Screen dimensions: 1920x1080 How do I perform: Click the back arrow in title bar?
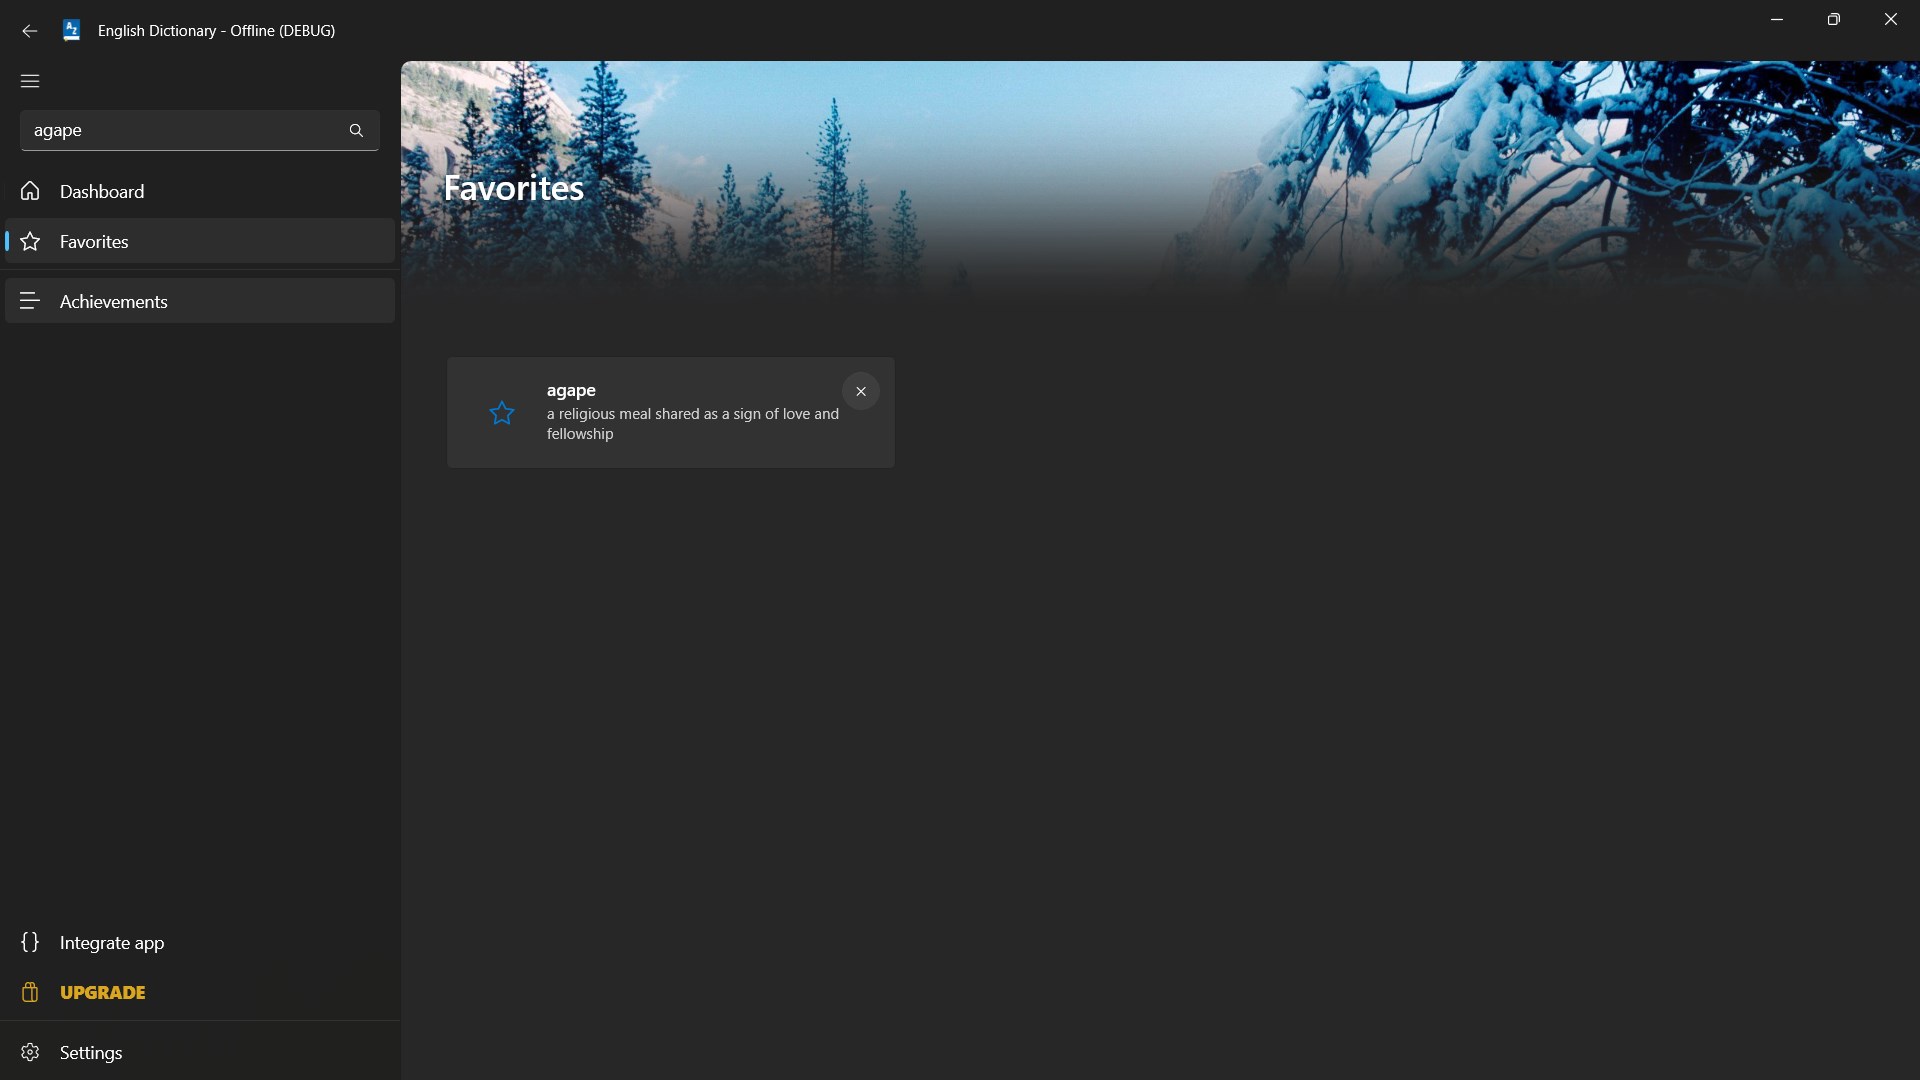tap(29, 31)
